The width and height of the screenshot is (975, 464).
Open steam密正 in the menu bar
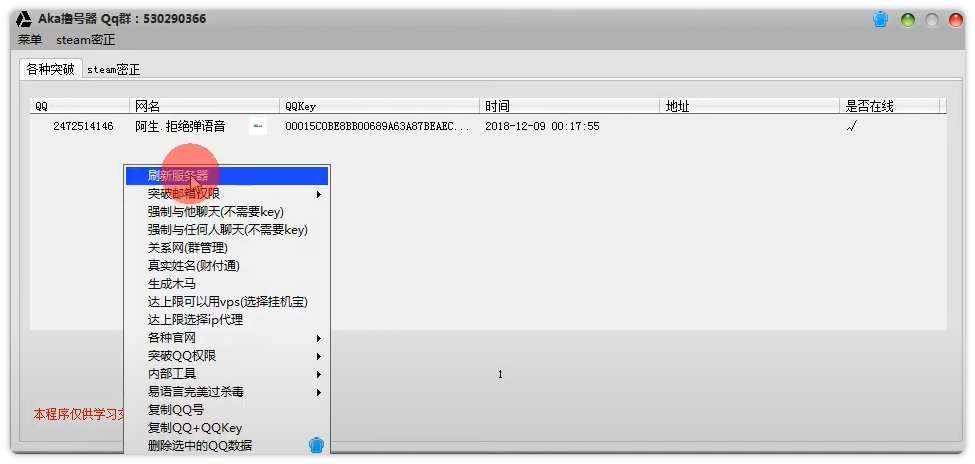coord(85,40)
